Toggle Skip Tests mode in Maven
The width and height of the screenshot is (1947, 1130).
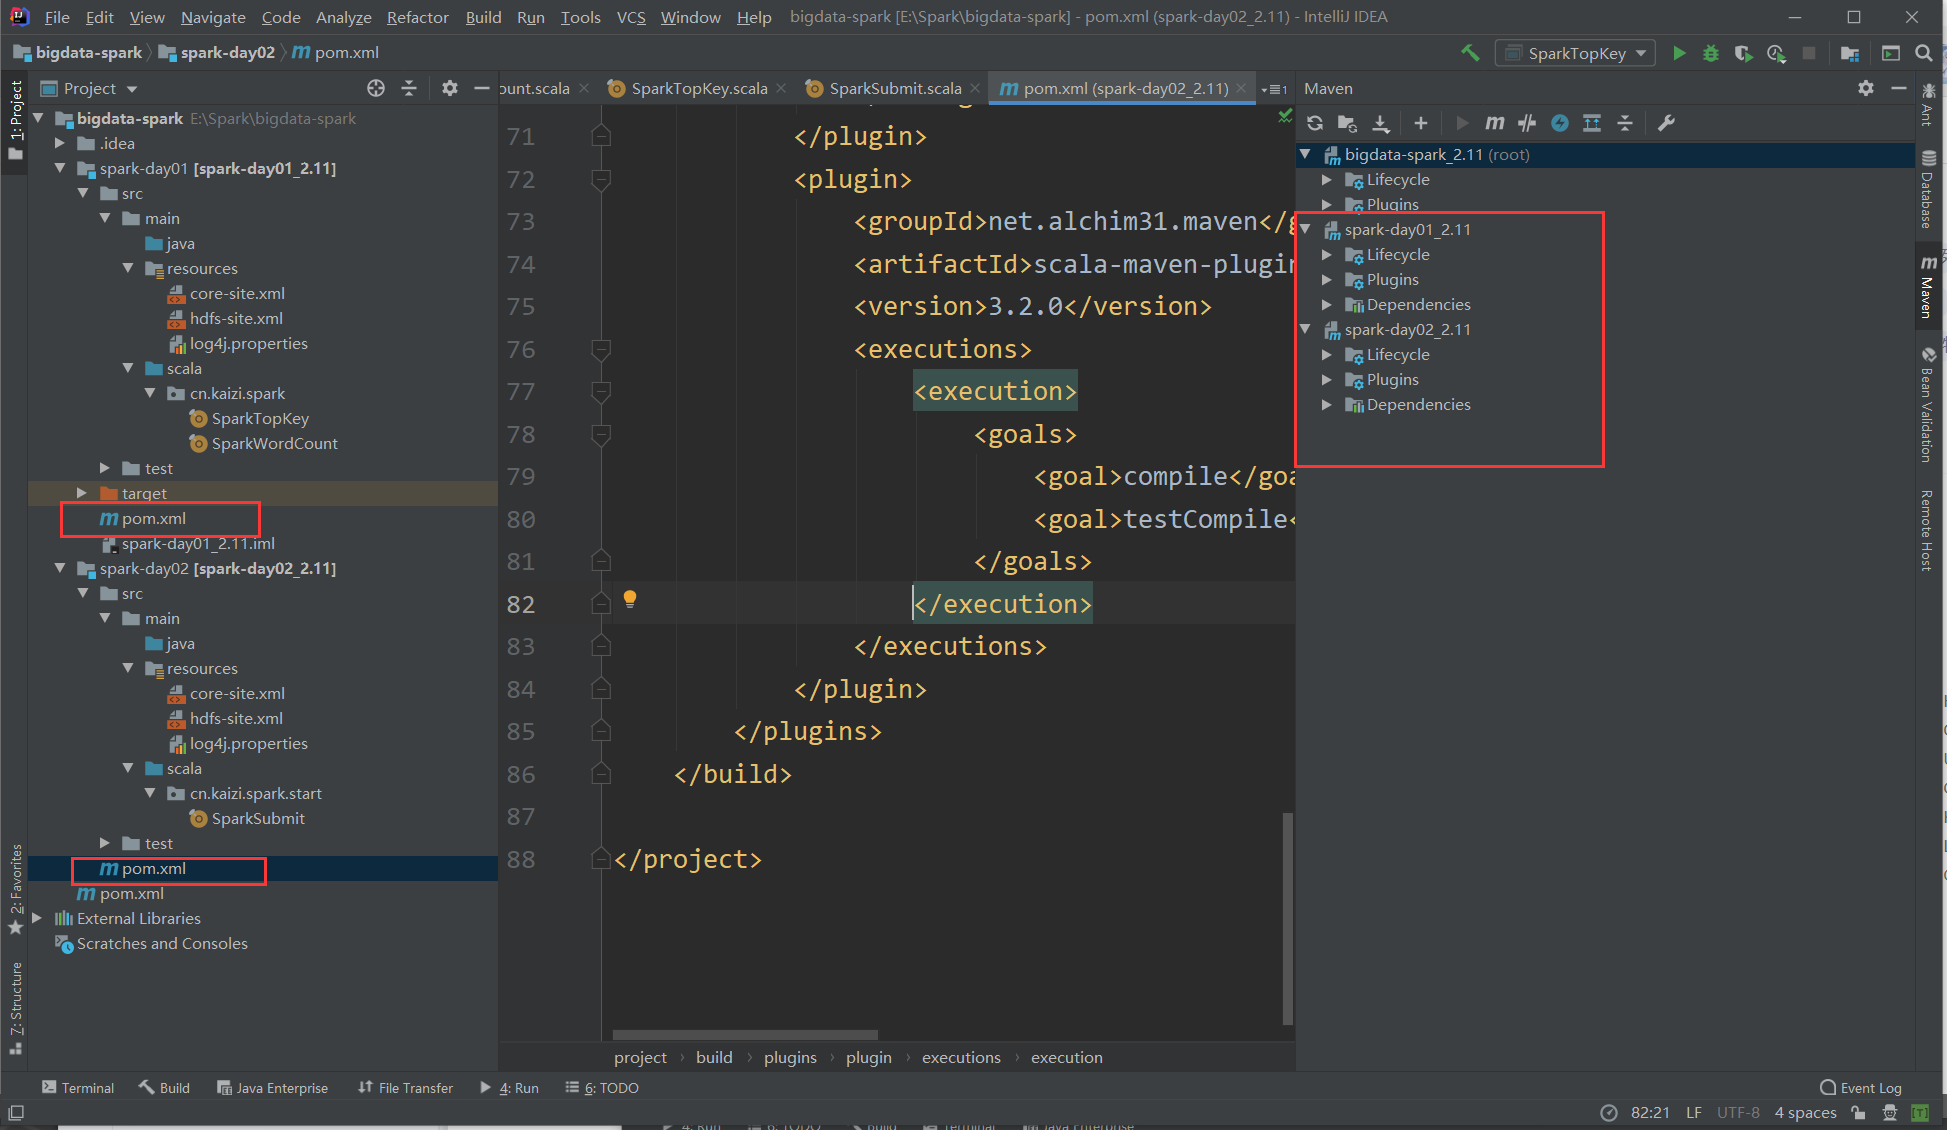[1560, 123]
